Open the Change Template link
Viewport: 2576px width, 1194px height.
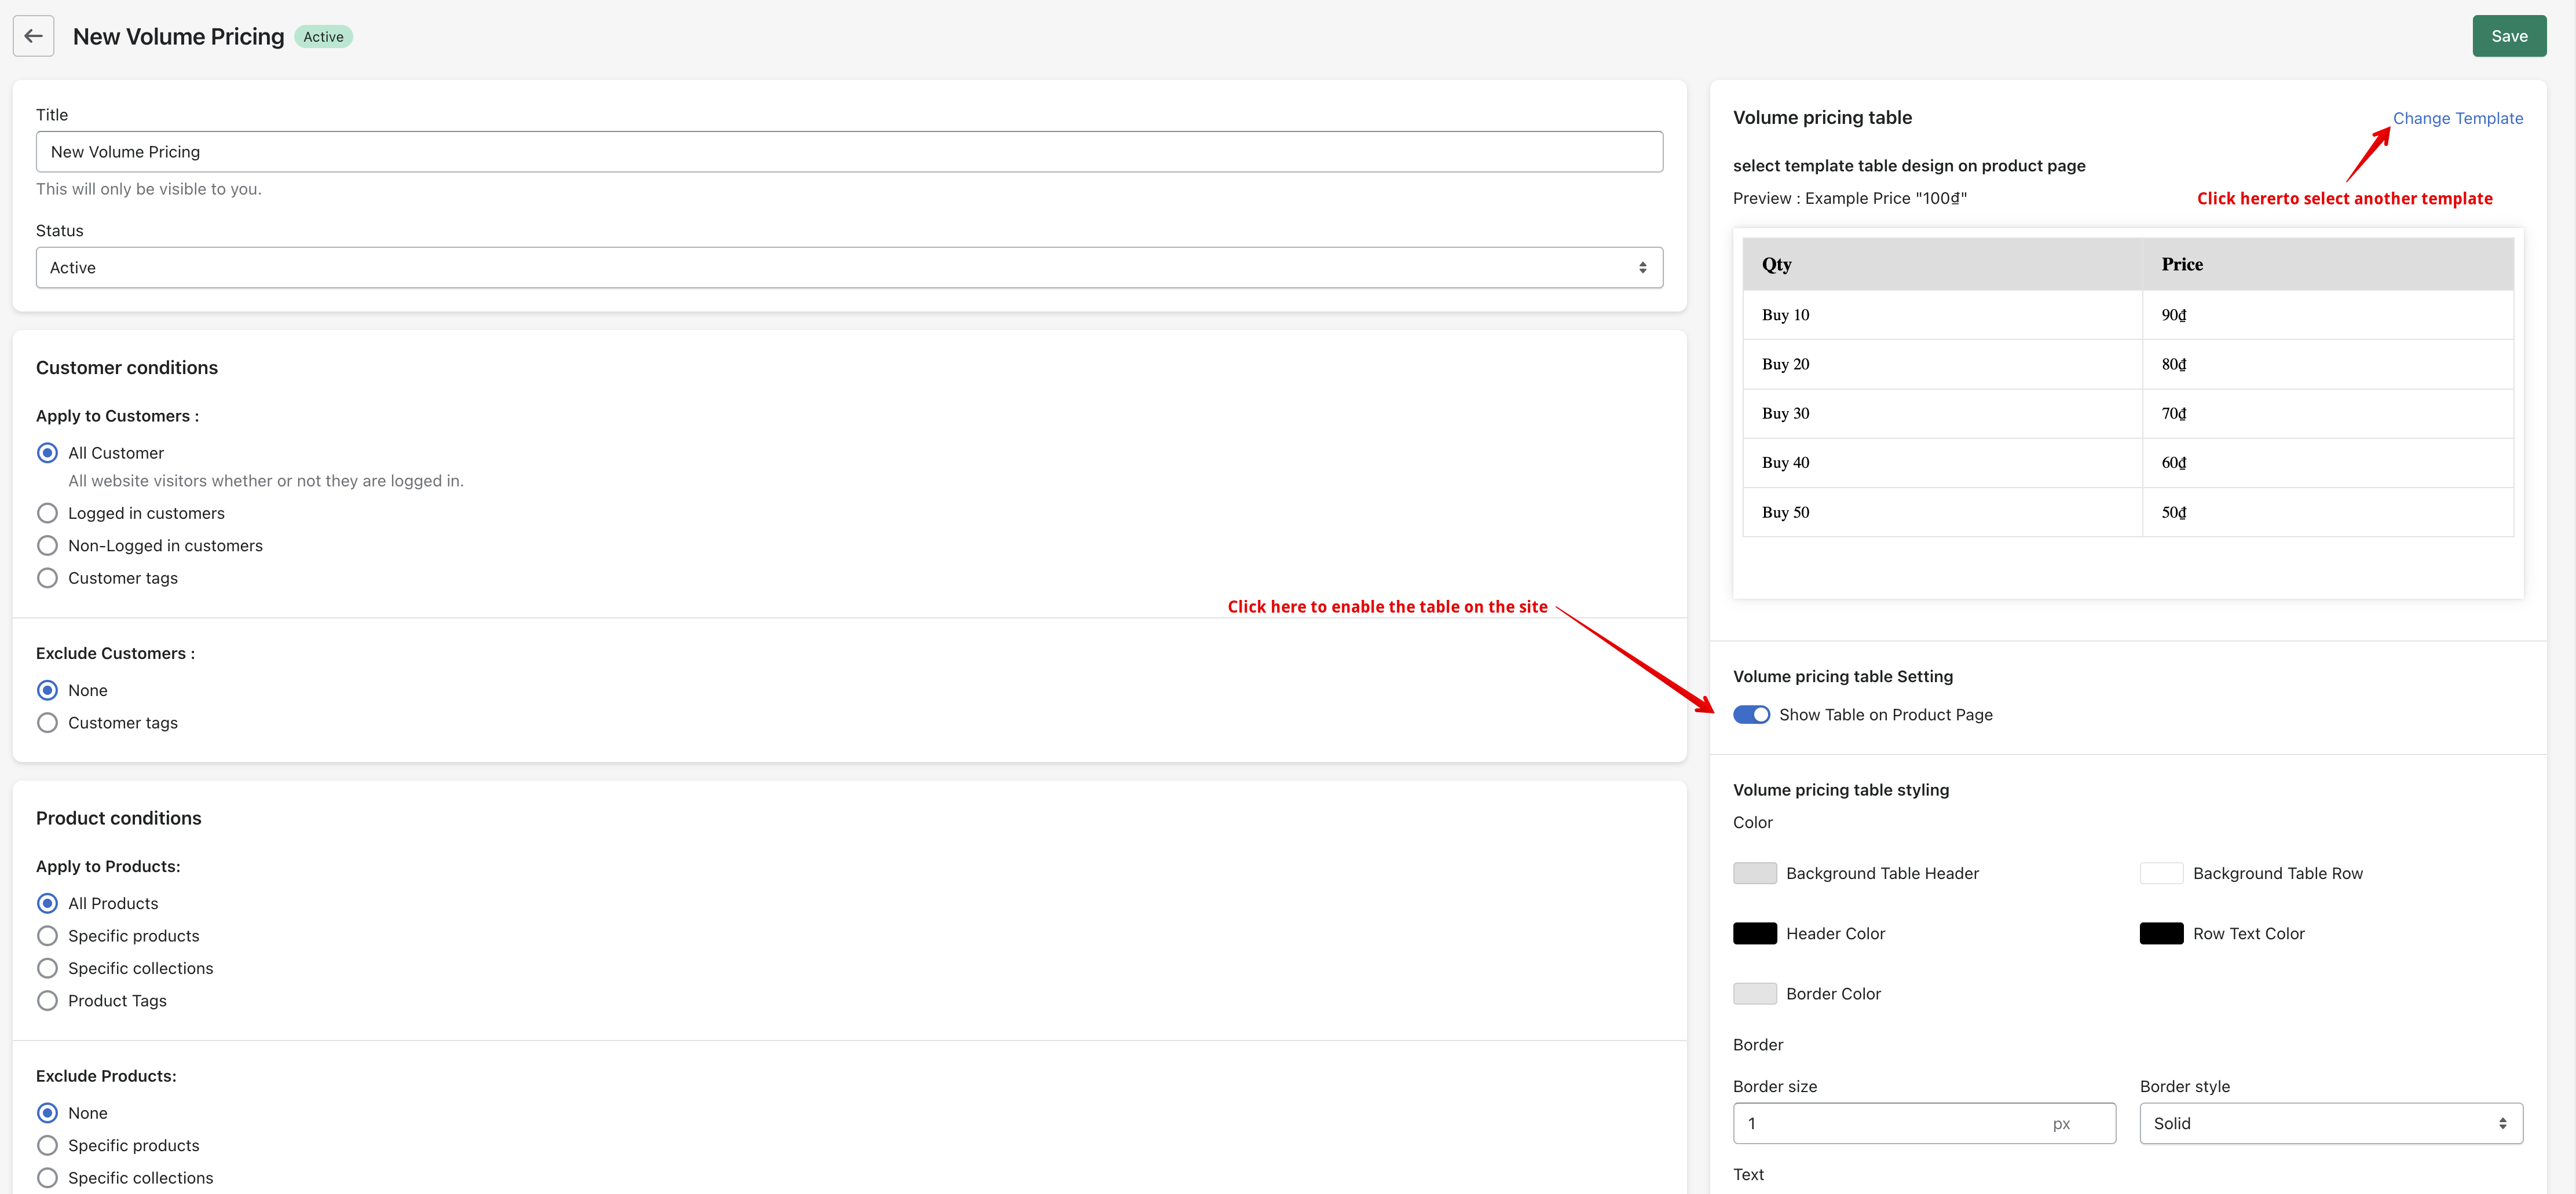(2457, 118)
